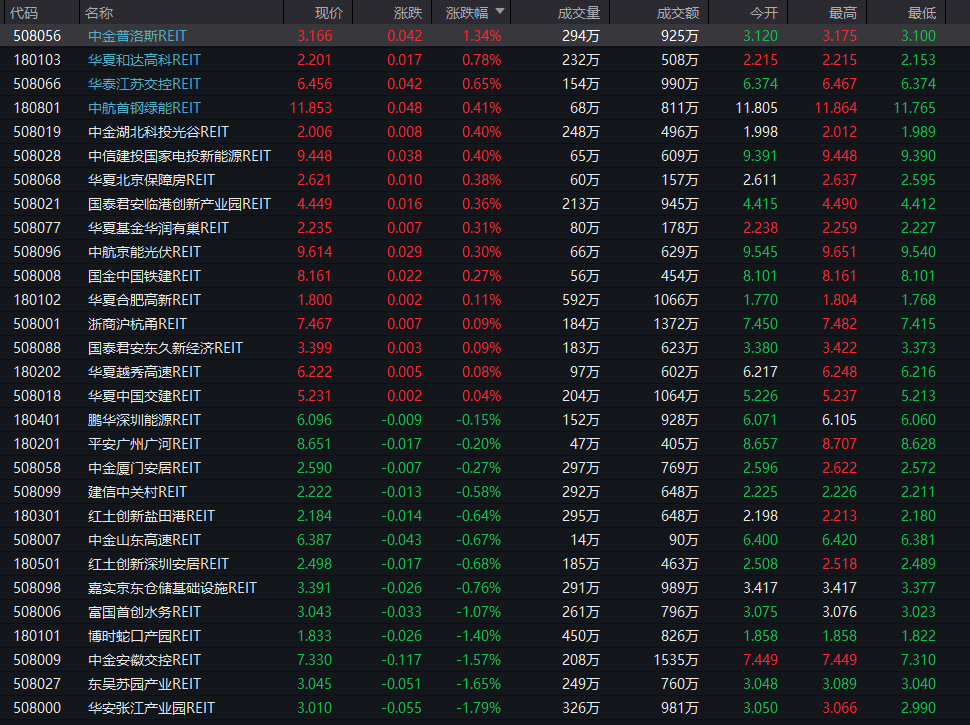Sort by 成交额 column header

coord(678,13)
